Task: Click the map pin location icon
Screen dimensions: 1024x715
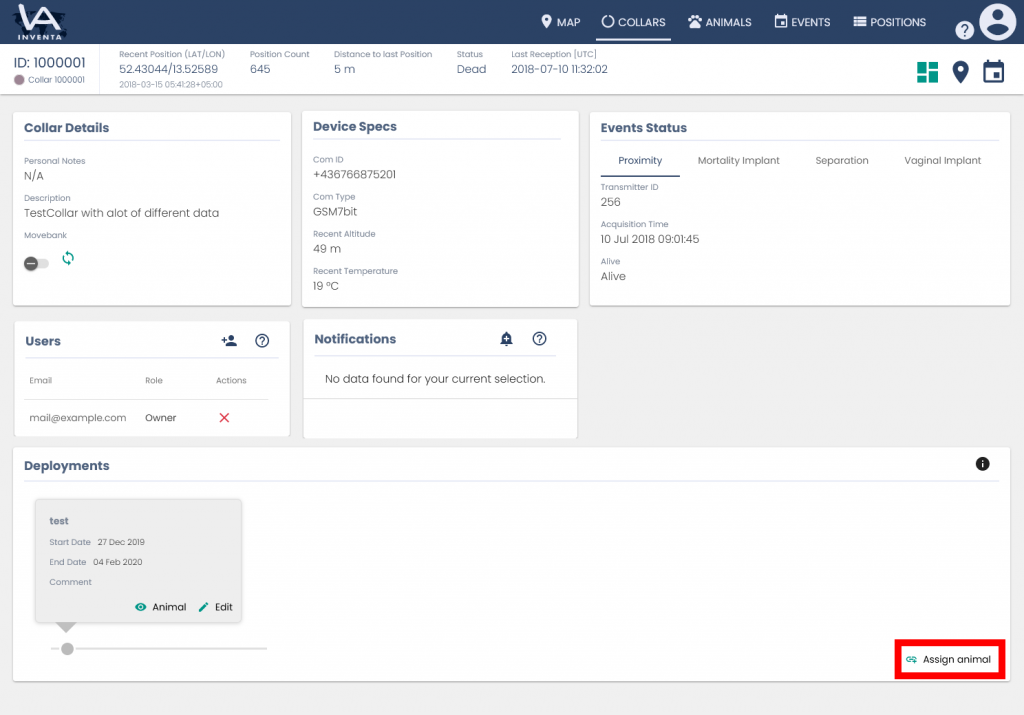Action: click(960, 72)
